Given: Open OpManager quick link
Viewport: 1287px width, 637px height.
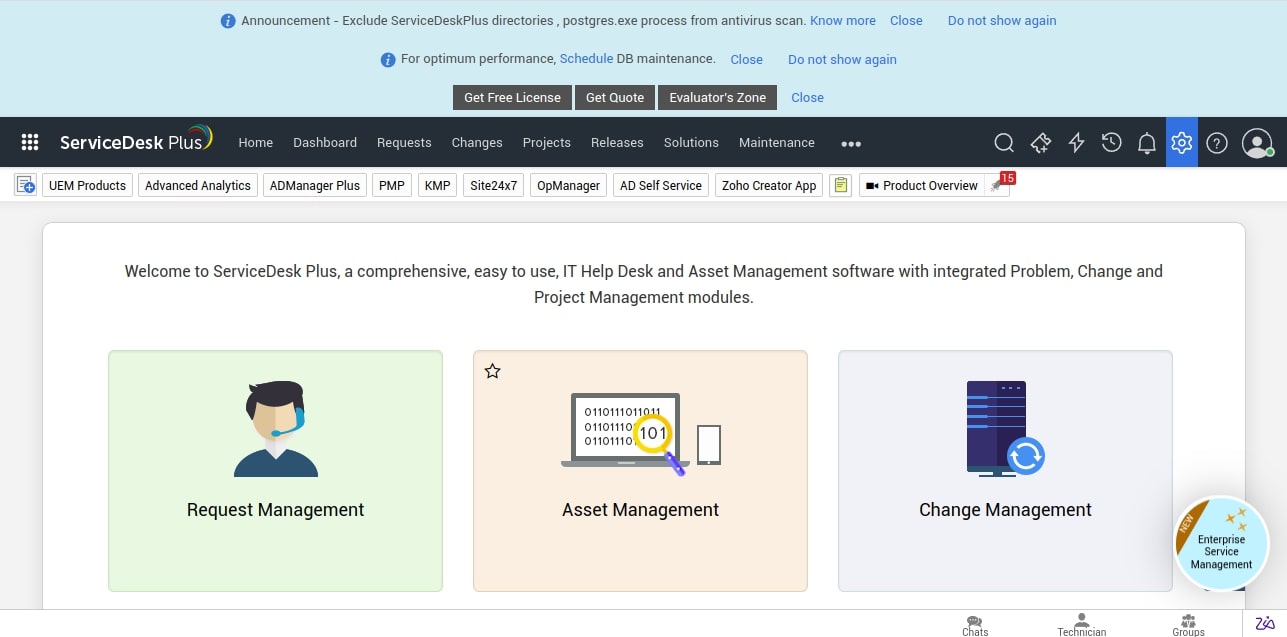Looking at the screenshot, I should [569, 185].
